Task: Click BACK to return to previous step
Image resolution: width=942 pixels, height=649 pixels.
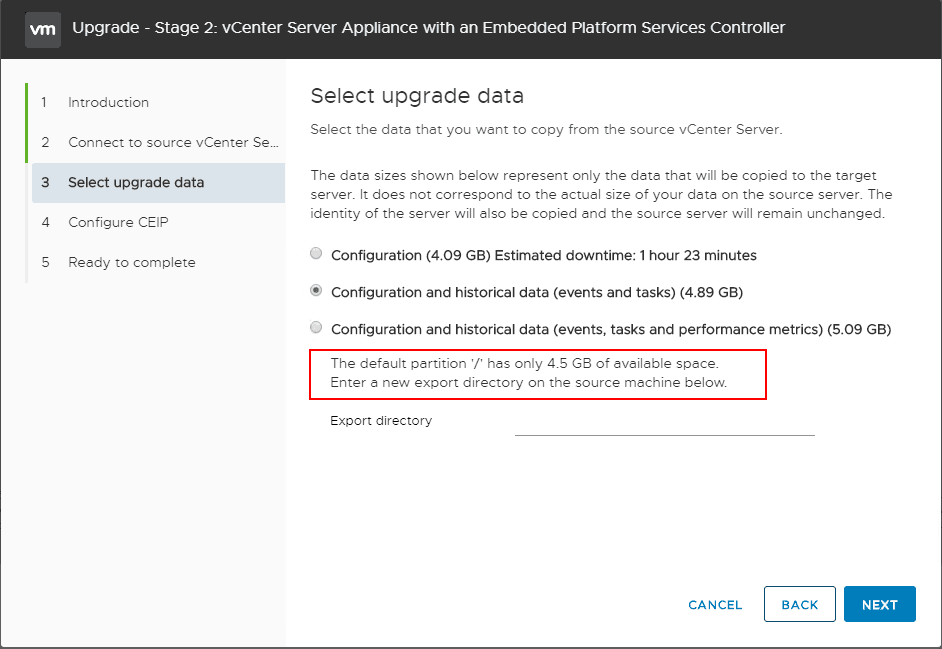Action: [799, 604]
